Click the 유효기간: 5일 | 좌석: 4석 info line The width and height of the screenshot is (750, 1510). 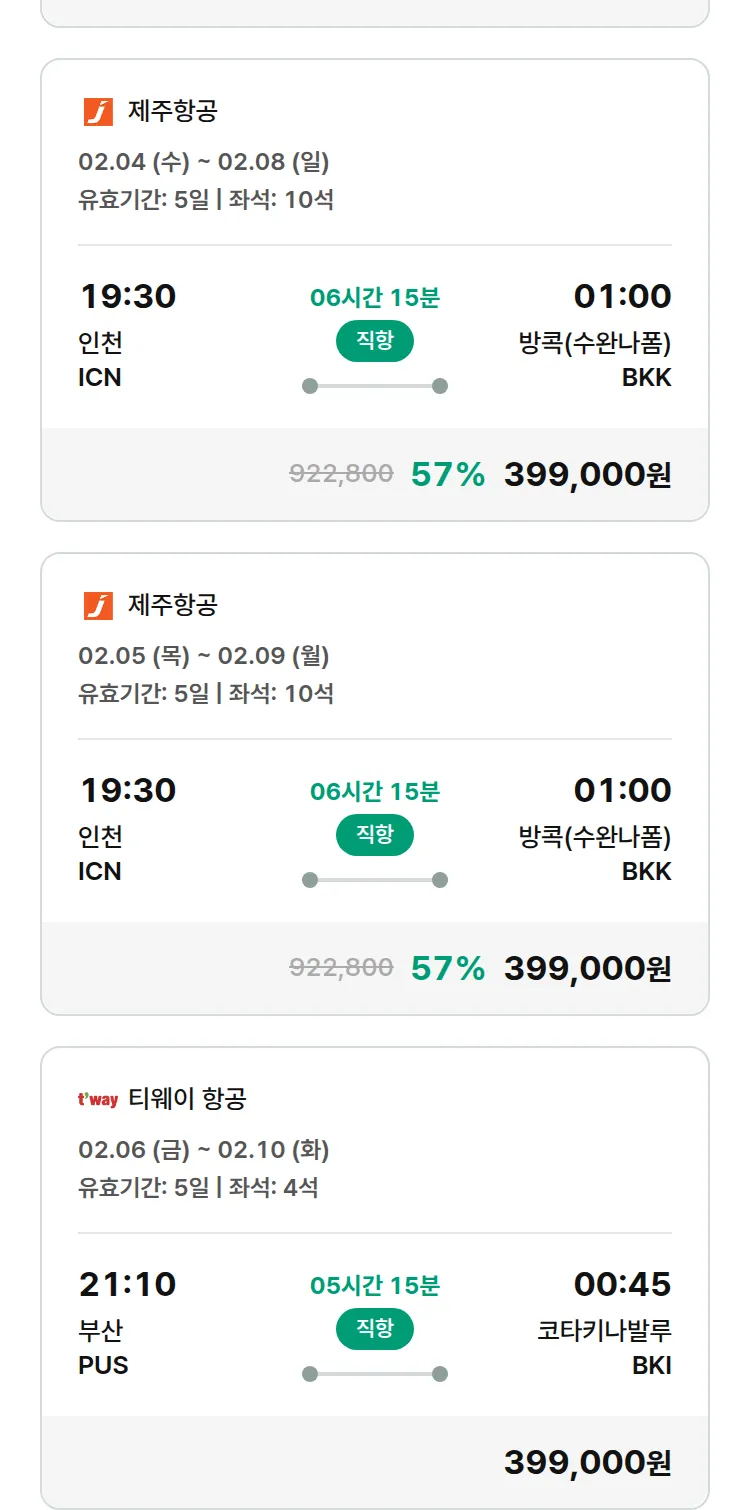198,1188
